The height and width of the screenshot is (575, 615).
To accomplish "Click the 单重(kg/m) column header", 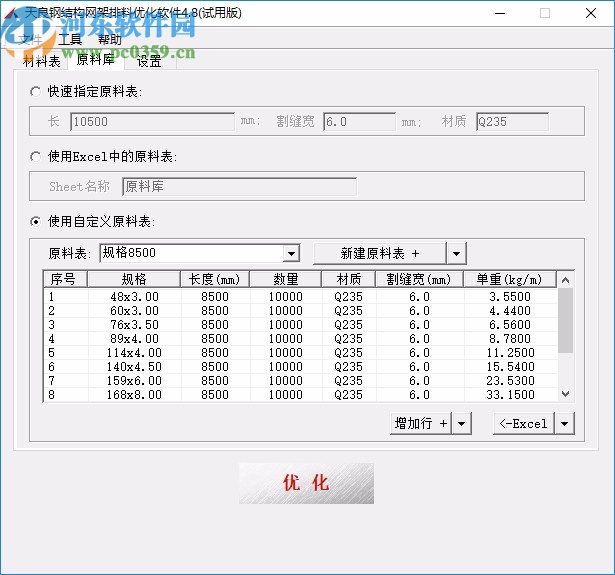I will coord(510,279).
